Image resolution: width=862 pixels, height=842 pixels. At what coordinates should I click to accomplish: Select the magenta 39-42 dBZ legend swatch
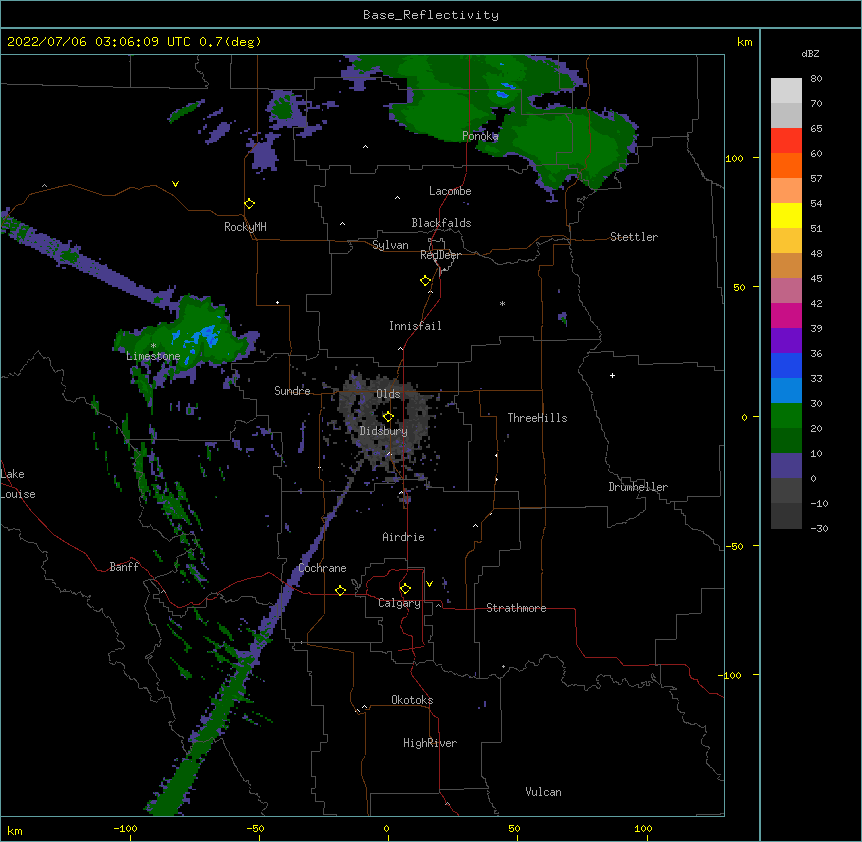click(786, 315)
